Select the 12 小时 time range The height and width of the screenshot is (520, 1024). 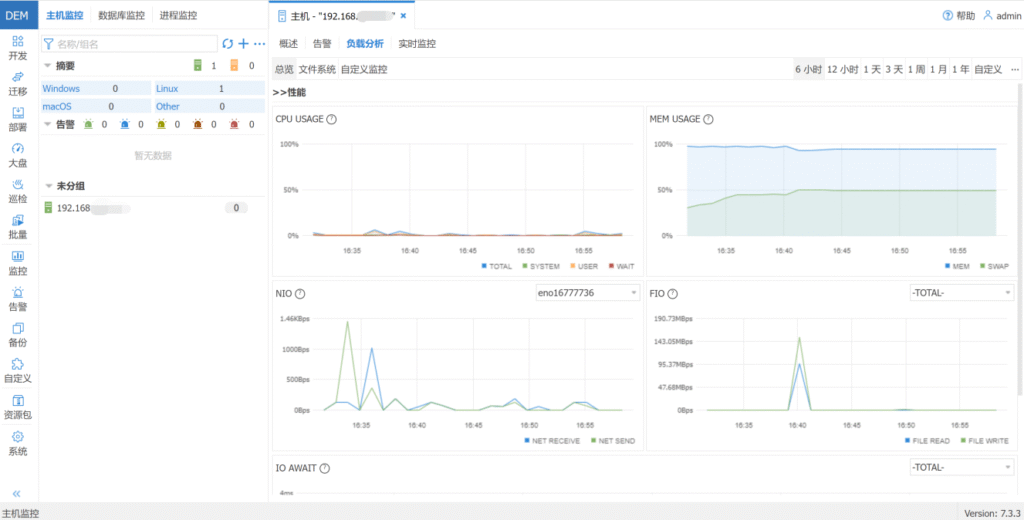pos(842,69)
